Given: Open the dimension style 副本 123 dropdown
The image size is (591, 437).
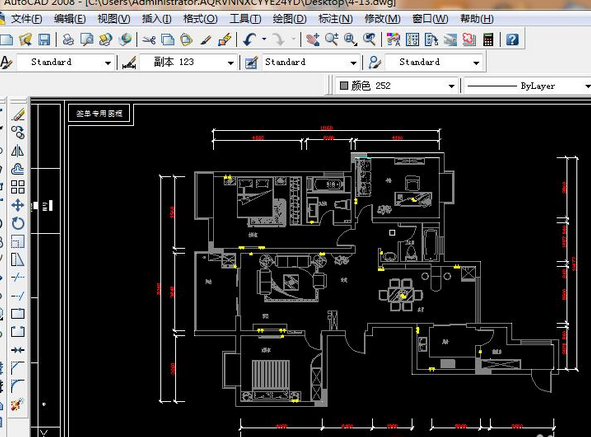Looking at the screenshot, I should click(x=188, y=62).
